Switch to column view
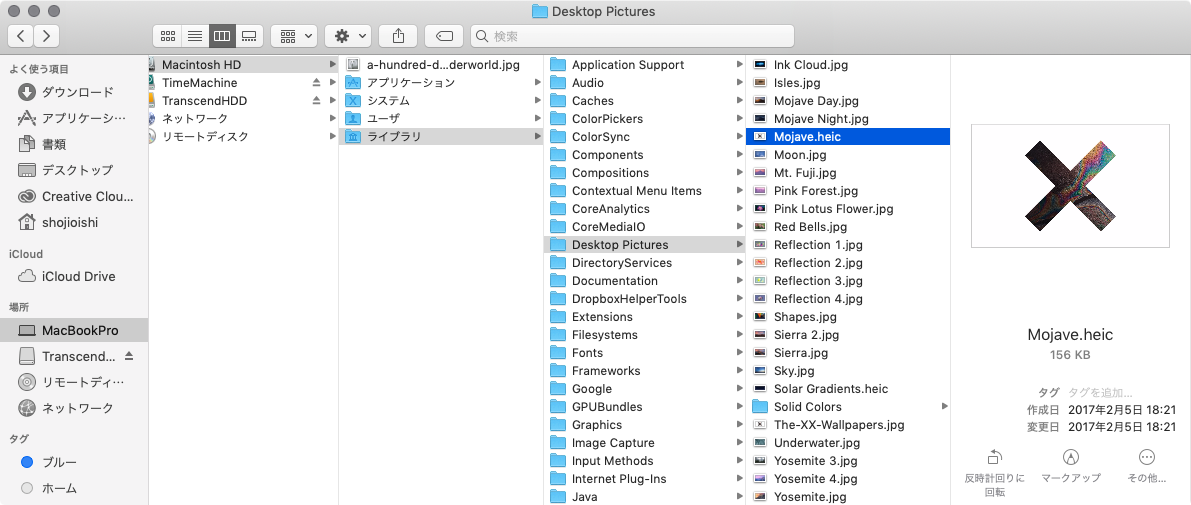 point(221,35)
